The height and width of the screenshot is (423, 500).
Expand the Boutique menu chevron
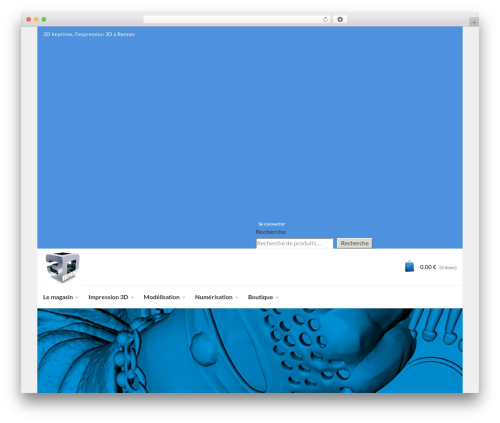[x=277, y=297]
